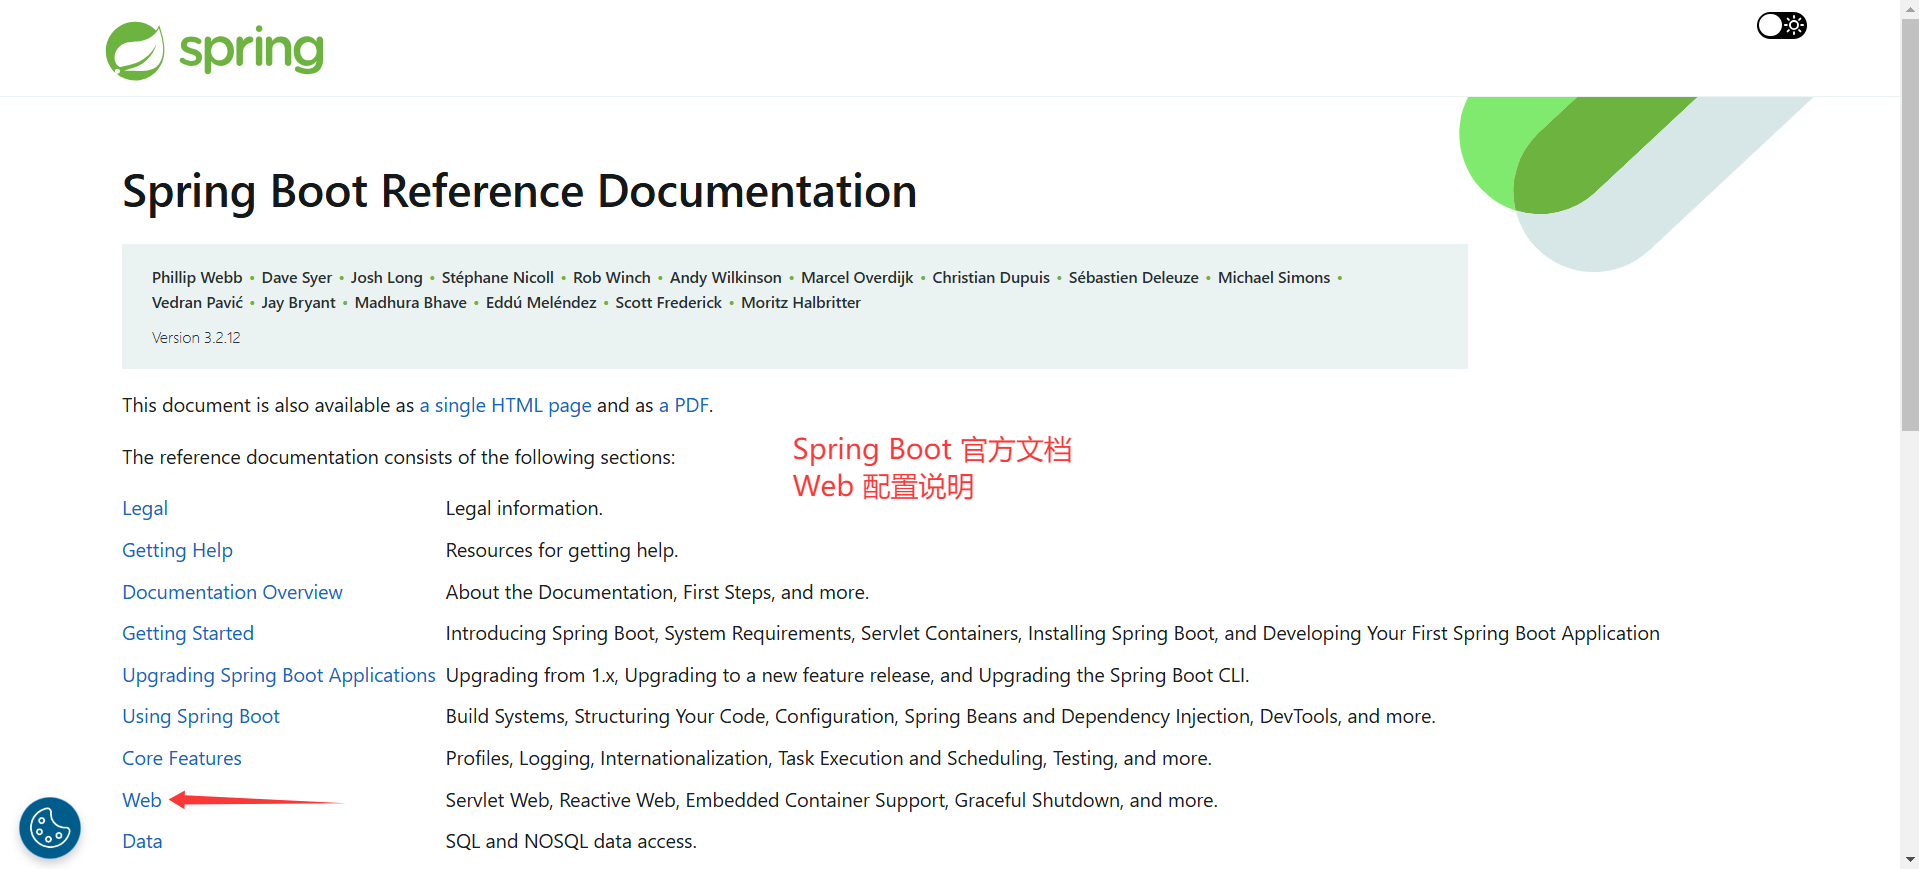Image resolution: width=1919 pixels, height=869 pixels.
Task: Click the 'Spring Boot Reference Documentation' heading
Action: pyautogui.click(x=519, y=191)
